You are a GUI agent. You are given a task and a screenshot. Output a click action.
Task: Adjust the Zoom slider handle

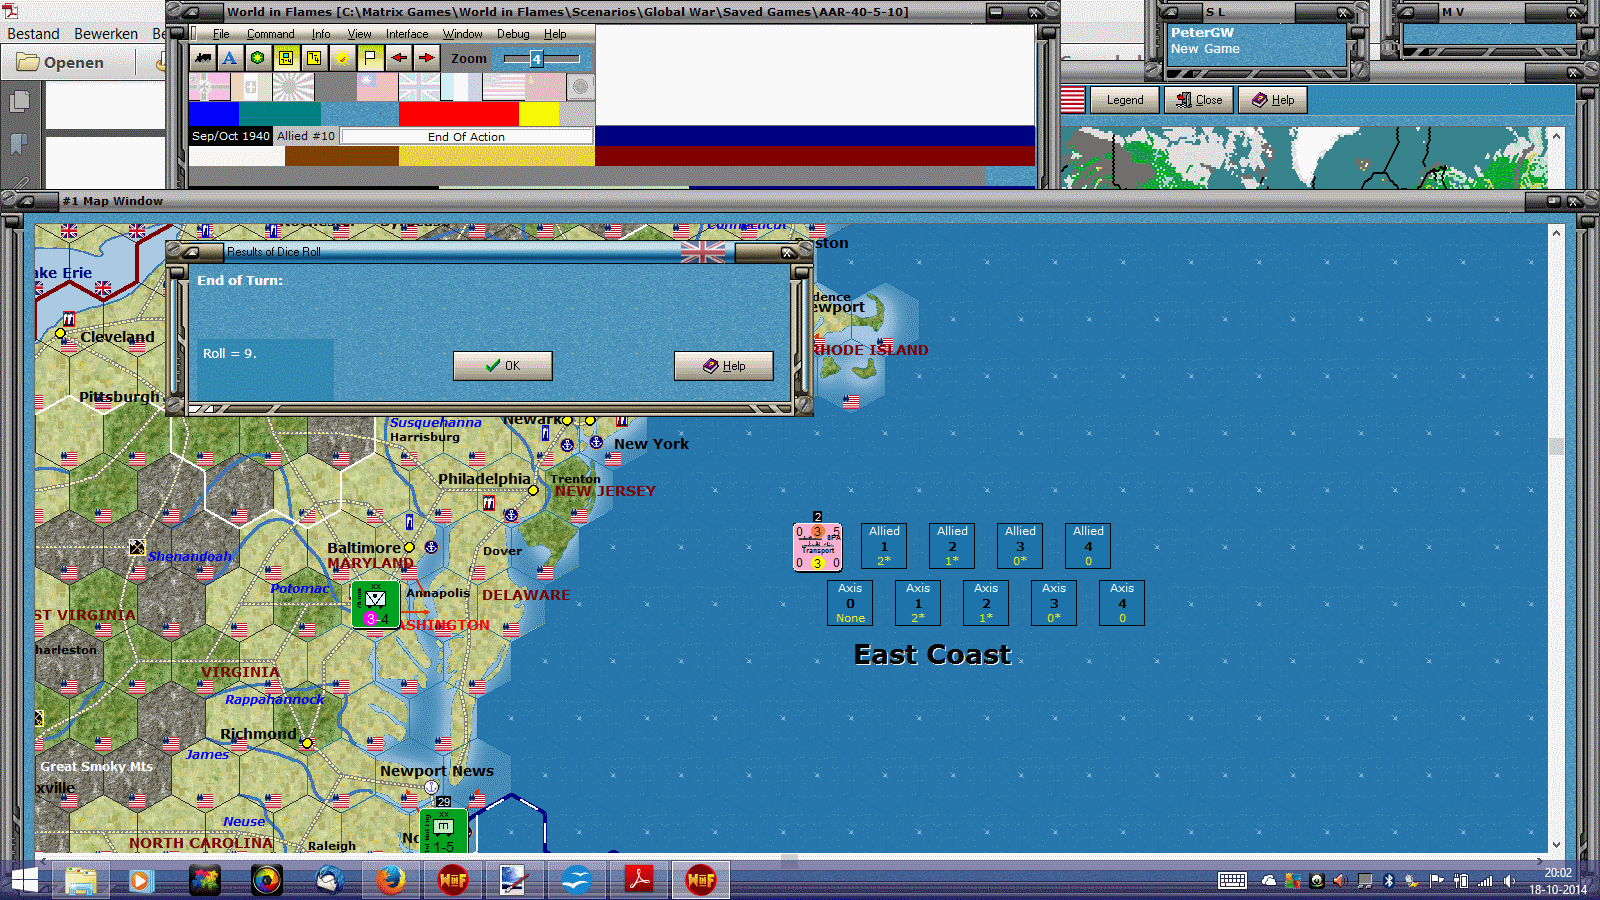click(x=536, y=59)
